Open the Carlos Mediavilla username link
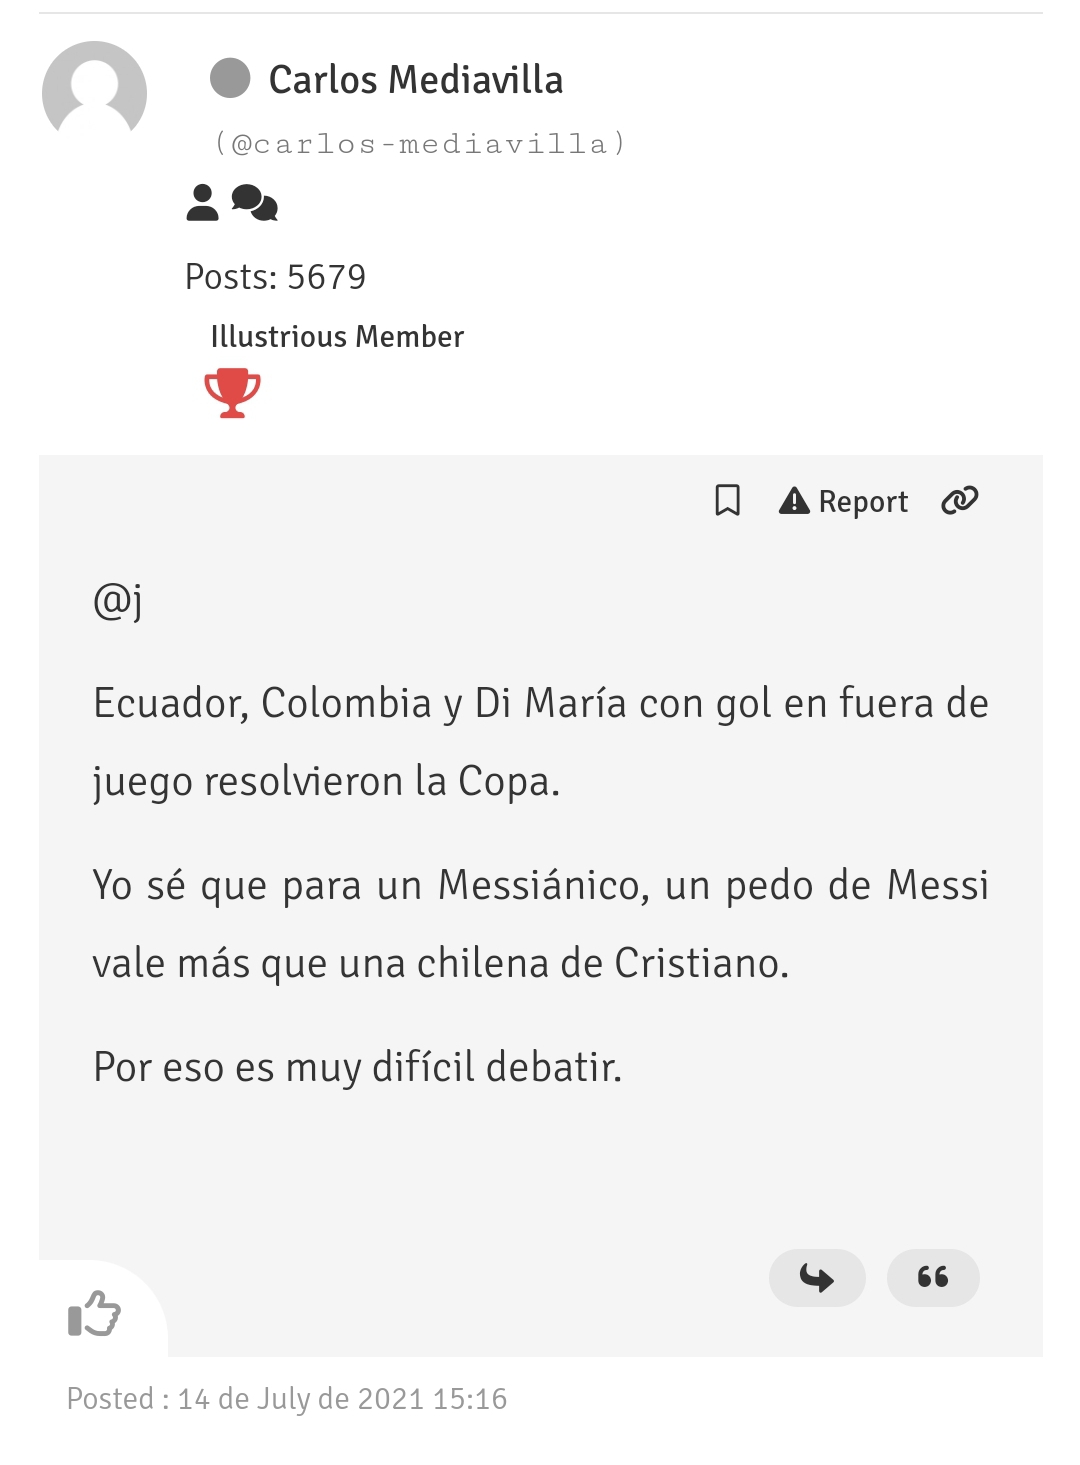This screenshot has width=1080, height=1465. point(416,80)
